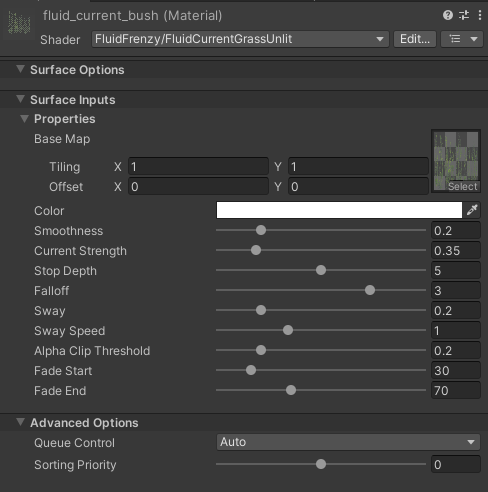The height and width of the screenshot is (492, 488).
Task: Click the Sorting Priority label
Action: coord(75,465)
